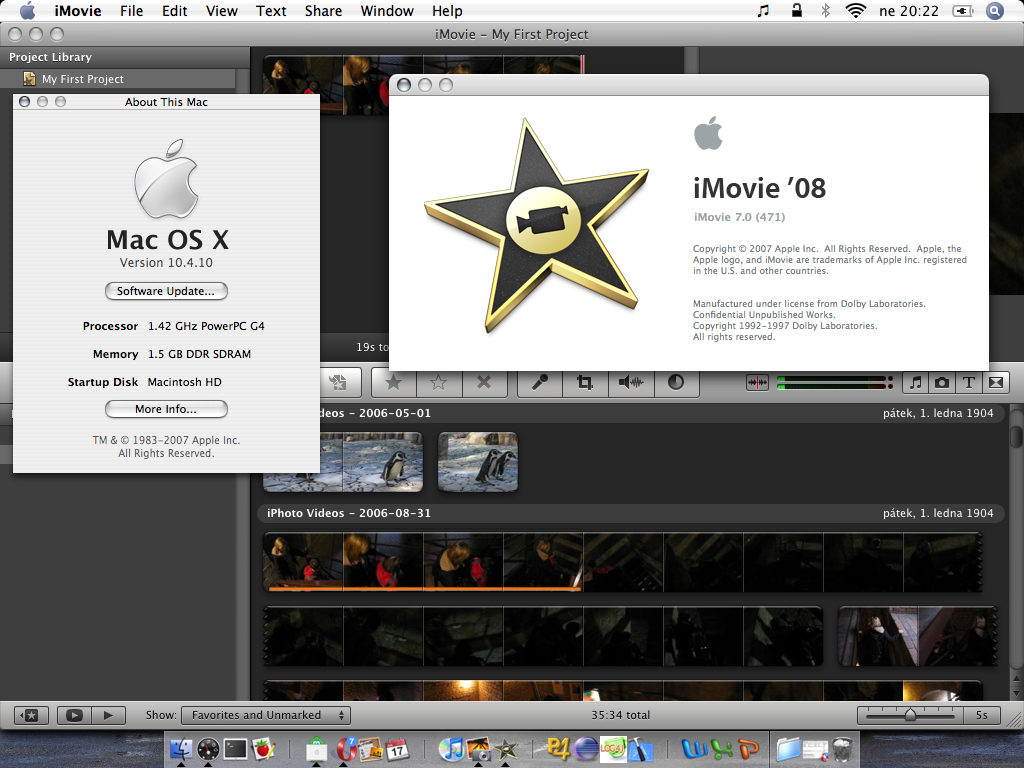Open iCal from the dock

point(396,749)
